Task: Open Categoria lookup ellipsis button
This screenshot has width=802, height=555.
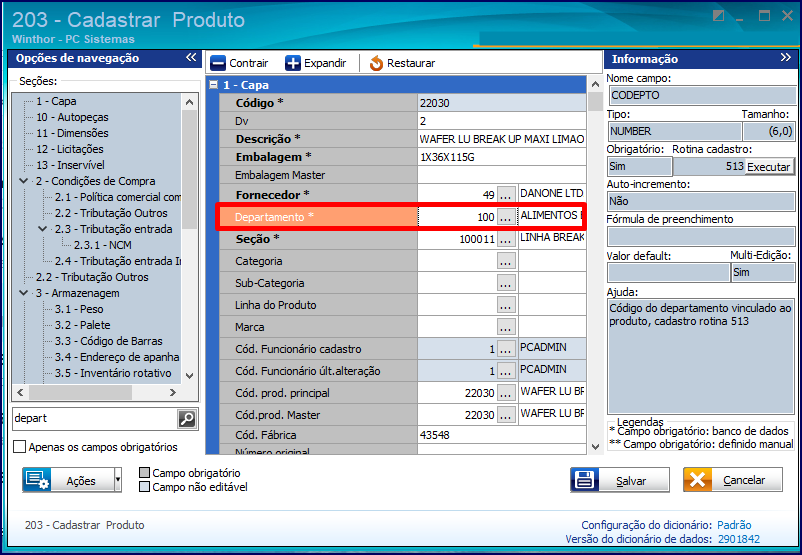Action: coord(506,261)
